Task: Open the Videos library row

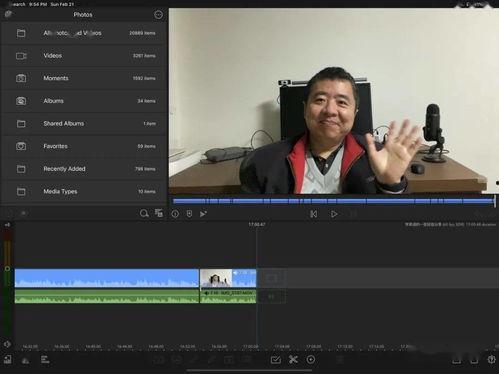Action: coord(84,56)
